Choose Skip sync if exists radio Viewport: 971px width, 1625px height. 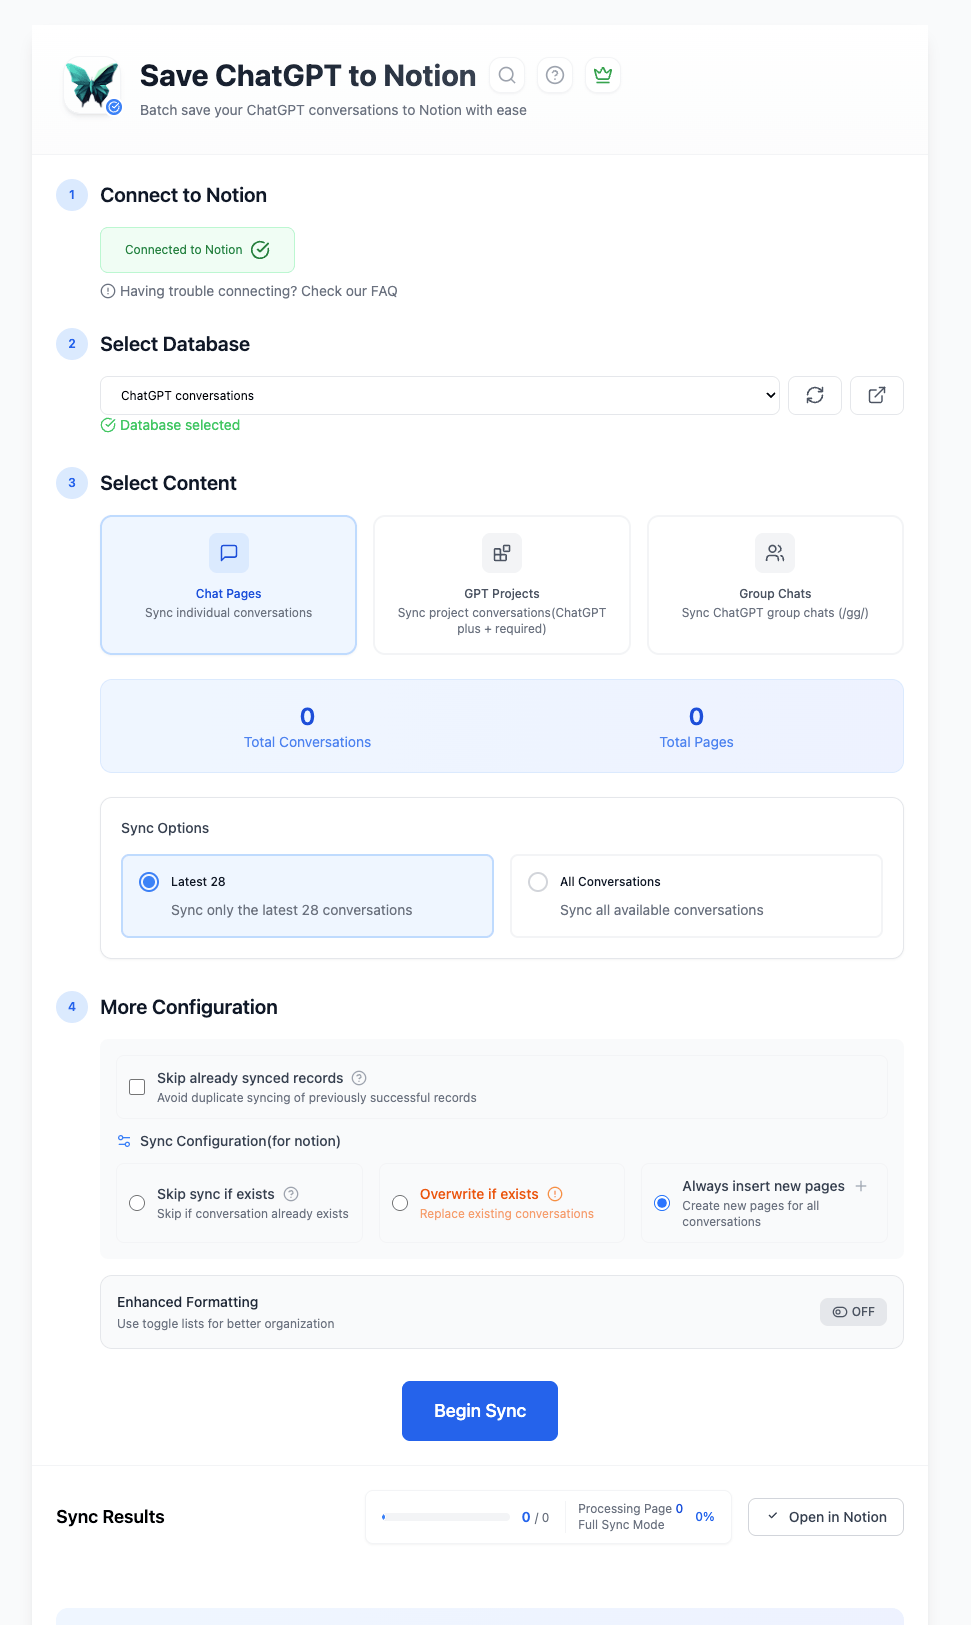[x=137, y=1203]
